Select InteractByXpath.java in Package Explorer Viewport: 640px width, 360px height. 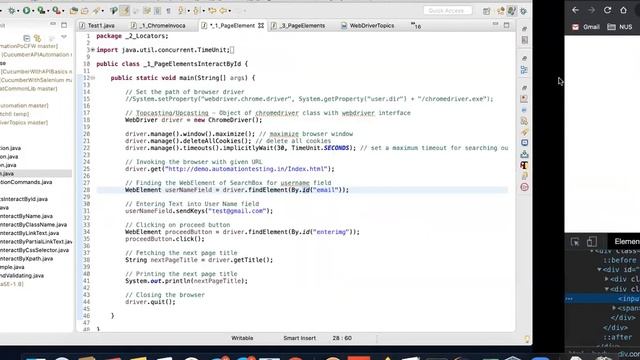(x=27, y=258)
